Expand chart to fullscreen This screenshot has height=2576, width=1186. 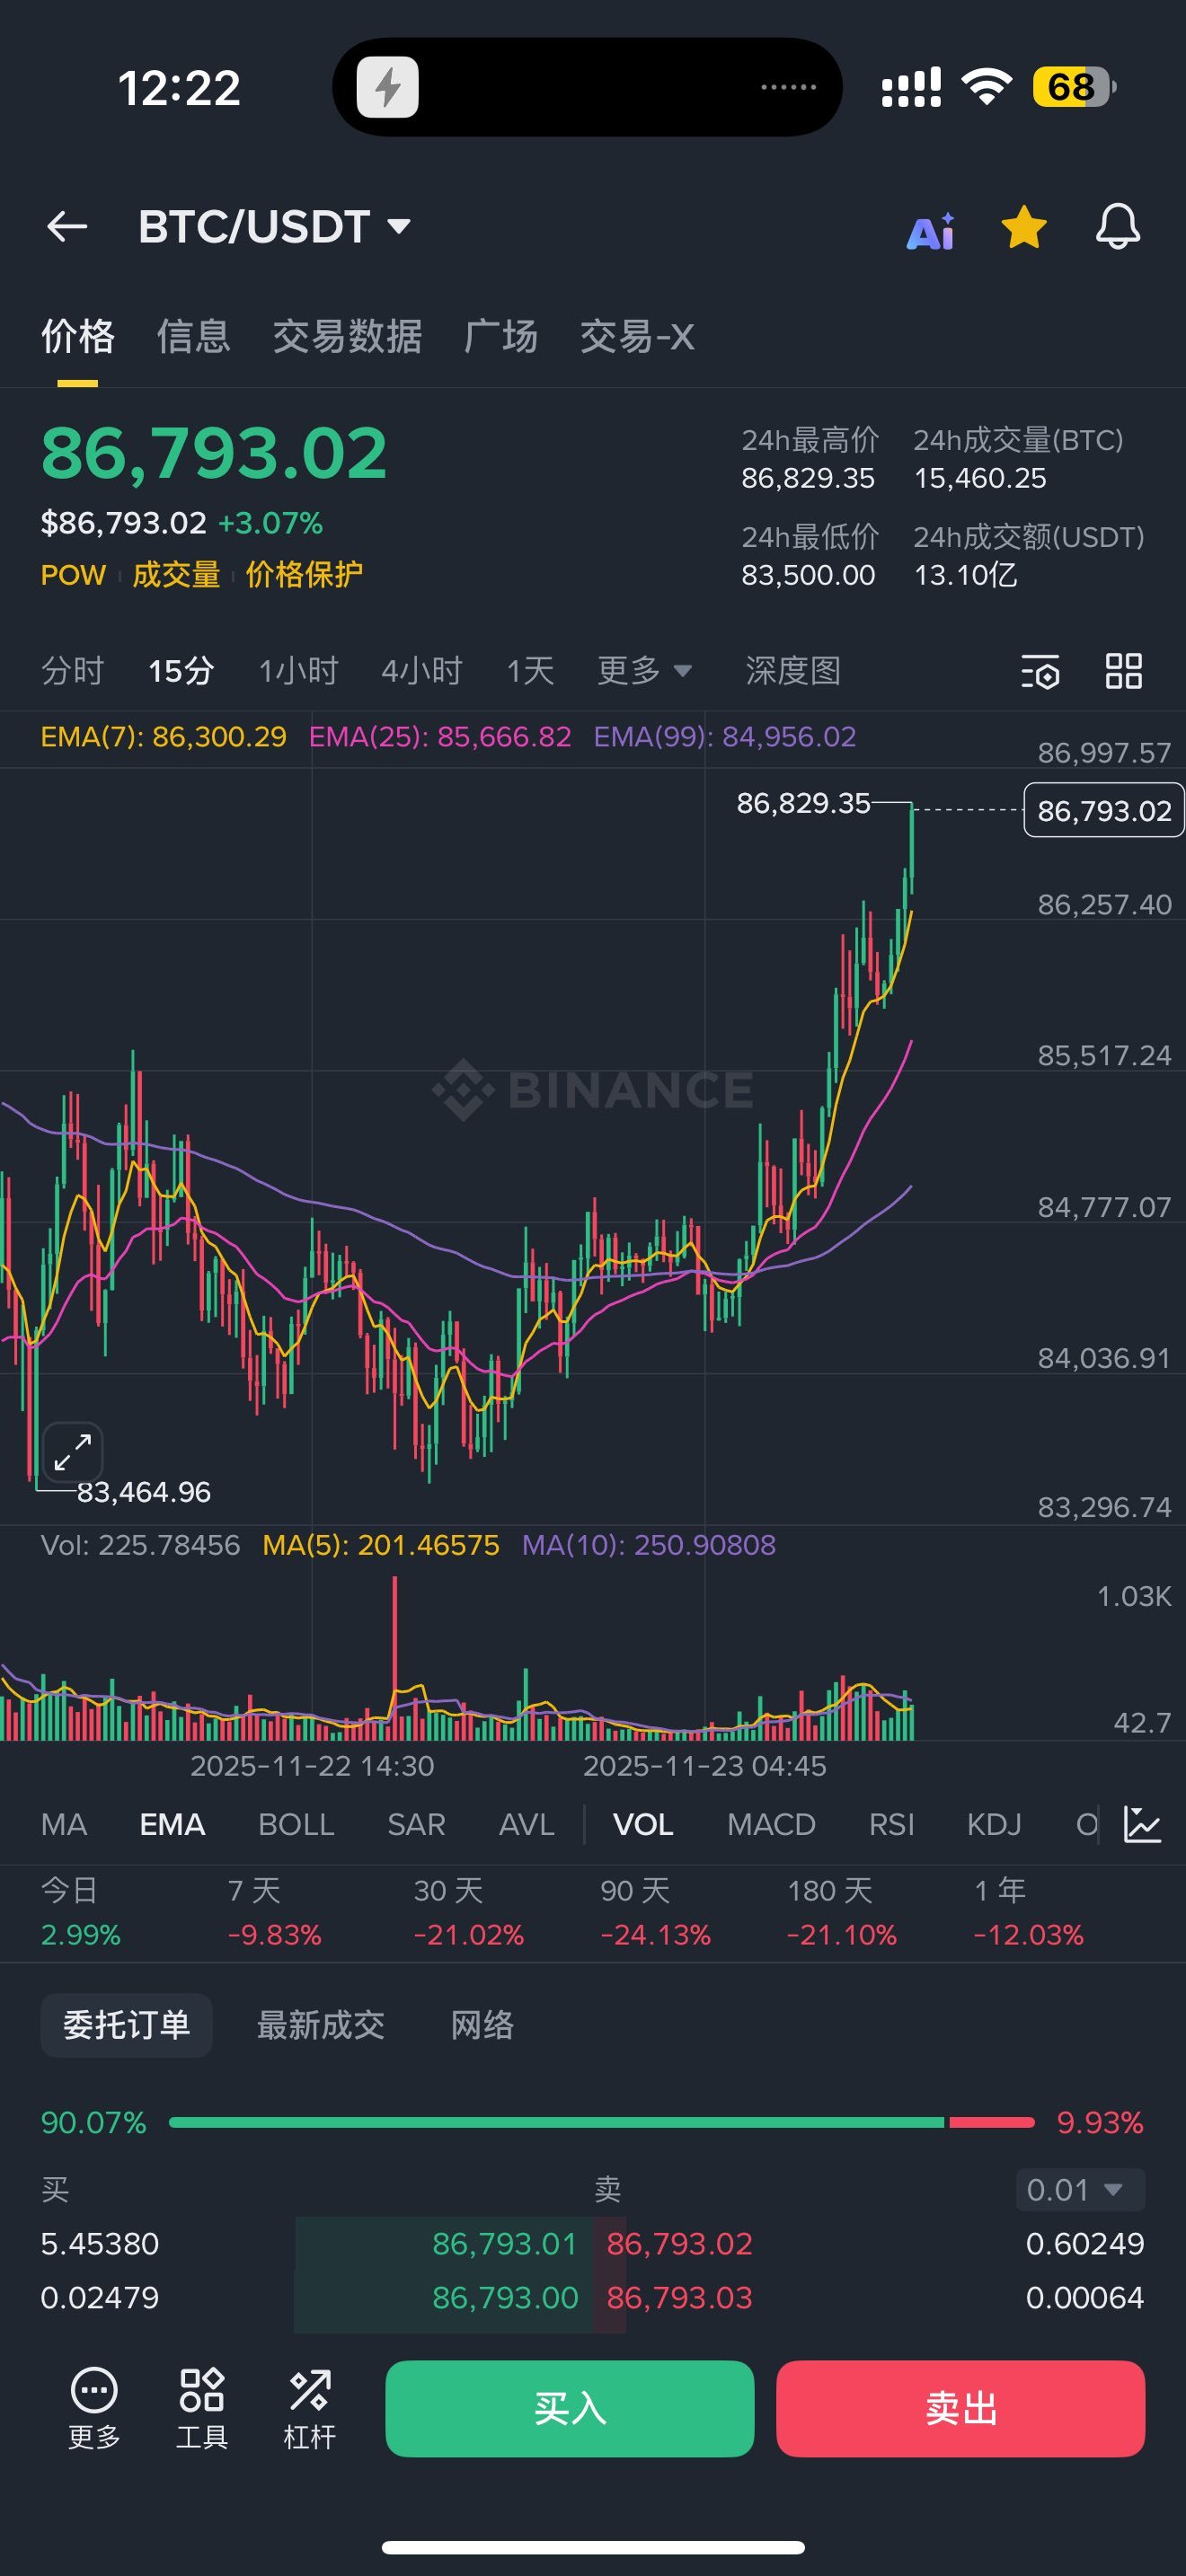click(72, 1452)
